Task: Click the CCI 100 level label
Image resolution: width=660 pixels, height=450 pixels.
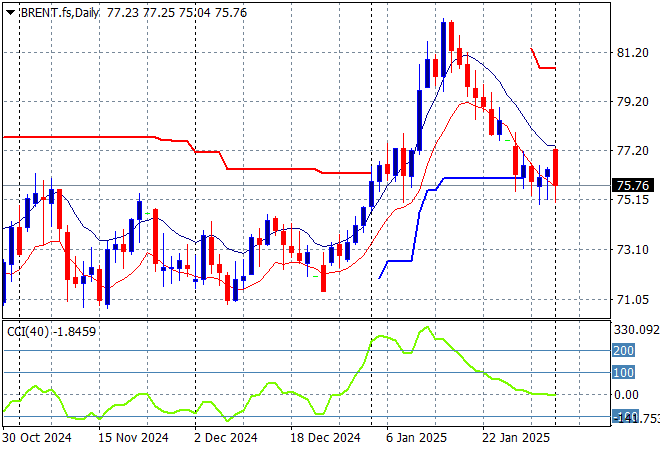Action: tap(623, 373)
